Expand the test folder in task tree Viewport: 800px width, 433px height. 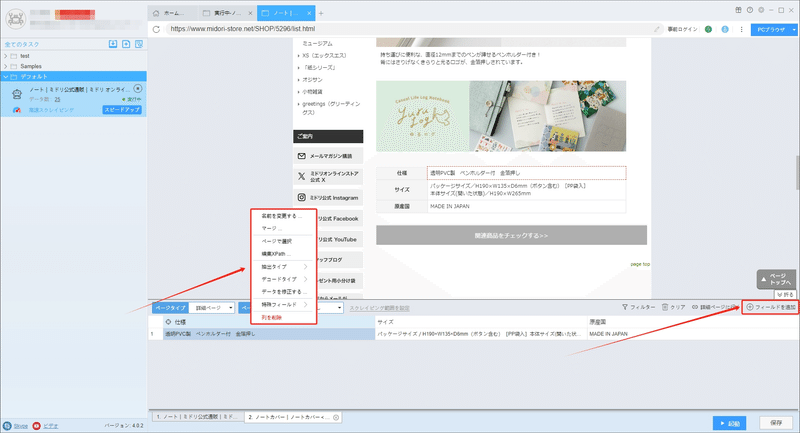[x=6, y=56]
